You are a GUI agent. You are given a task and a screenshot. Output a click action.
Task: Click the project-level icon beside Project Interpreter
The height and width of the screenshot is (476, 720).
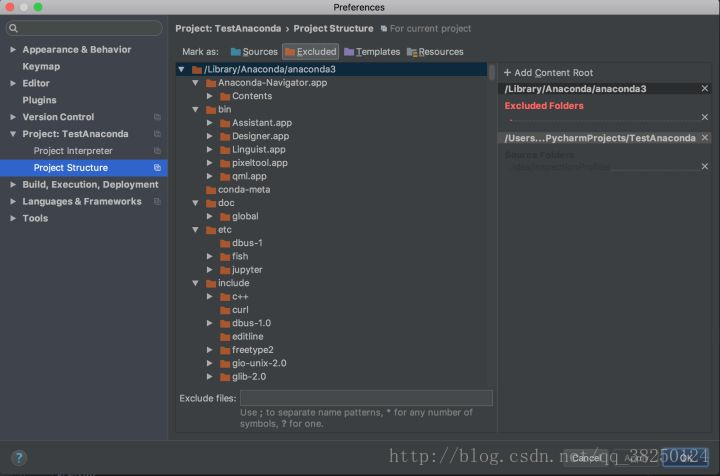(x=157, y=151)
